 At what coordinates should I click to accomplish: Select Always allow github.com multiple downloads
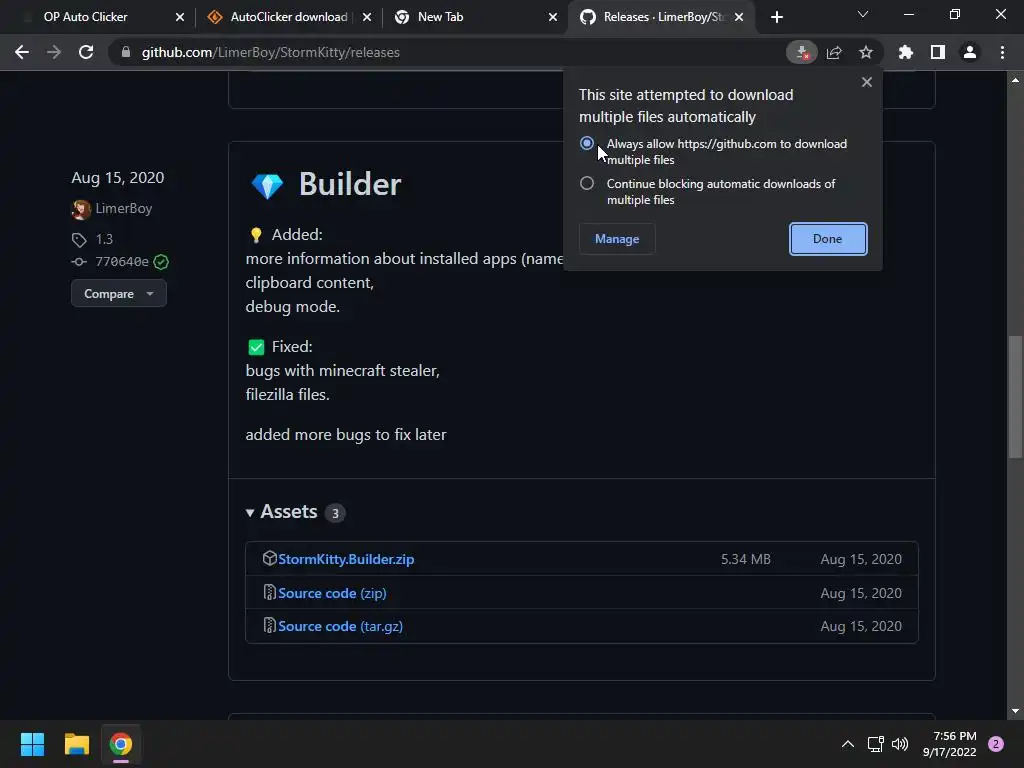click(x=587, y=143)
